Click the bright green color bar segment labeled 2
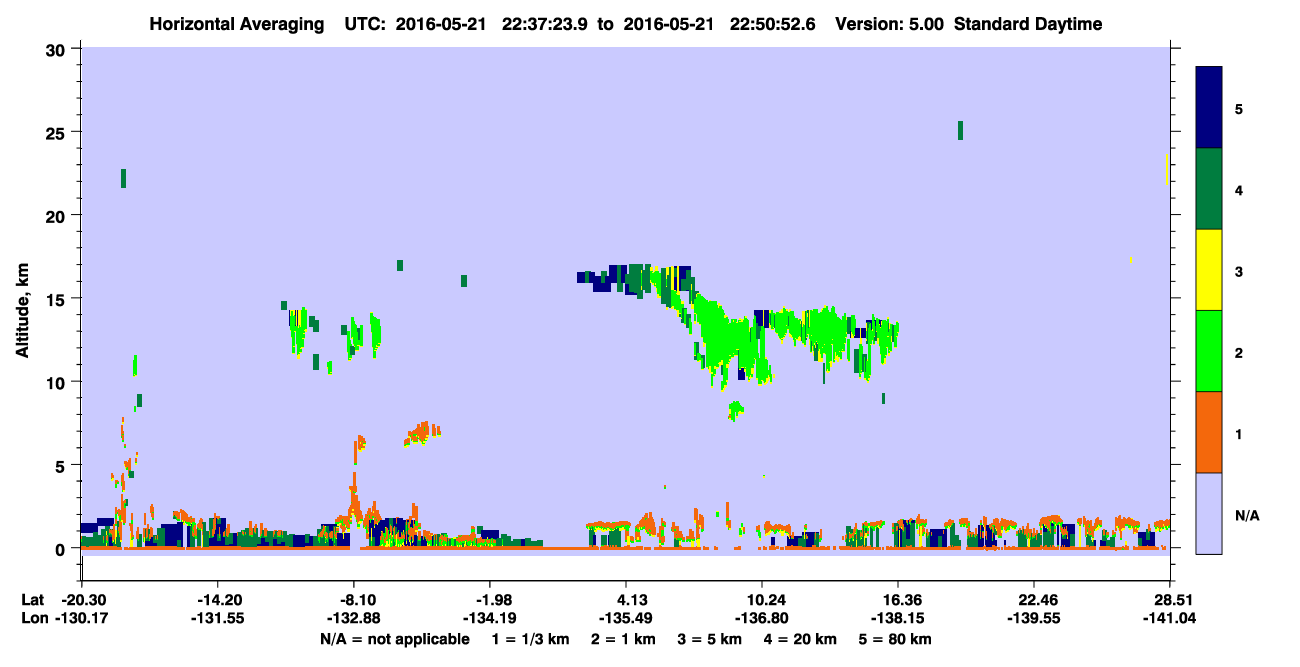 (x=1209, y=351)
